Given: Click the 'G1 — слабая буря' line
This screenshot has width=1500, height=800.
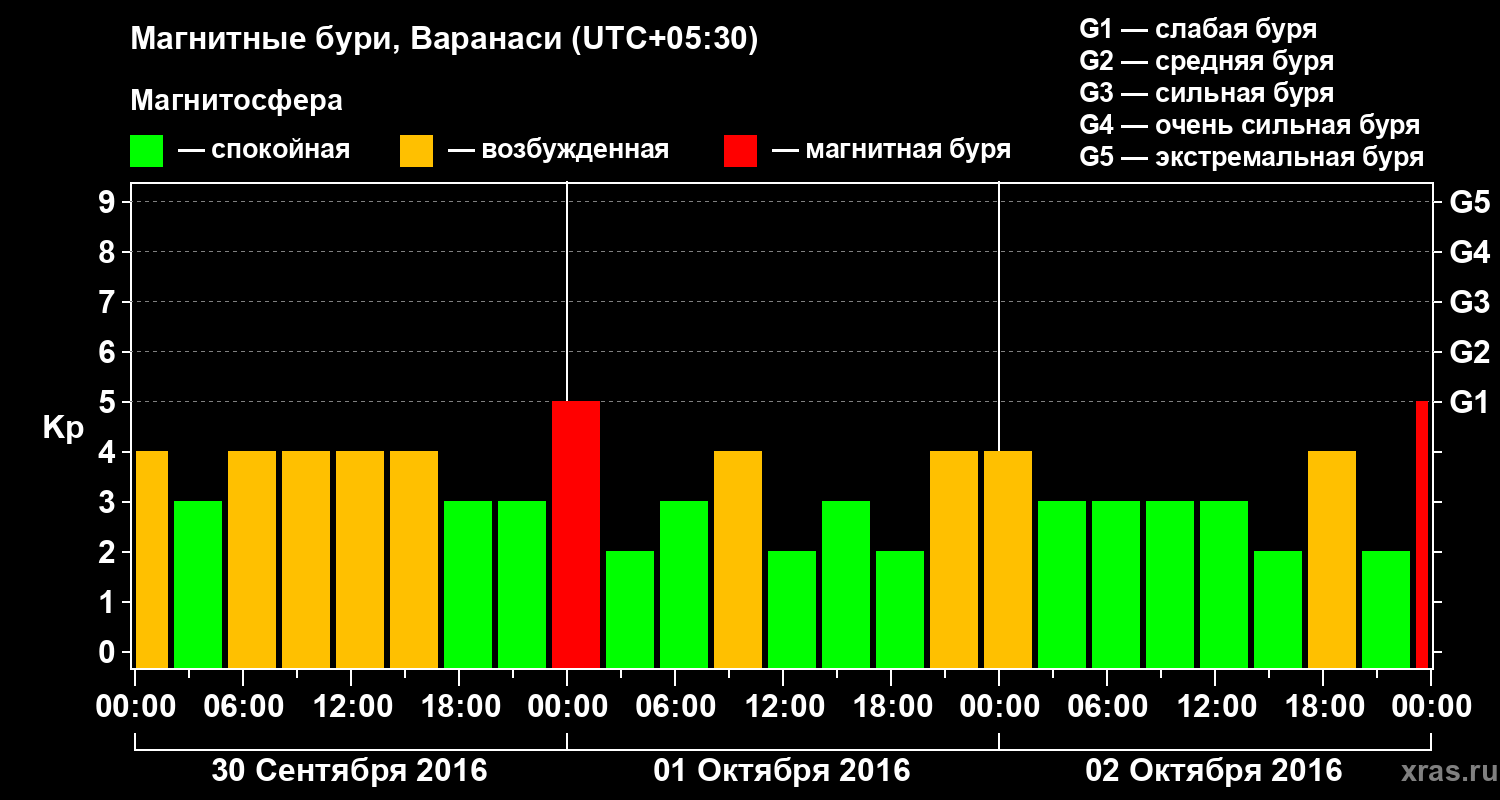Looking at the screenshot, I should 1198,29.
